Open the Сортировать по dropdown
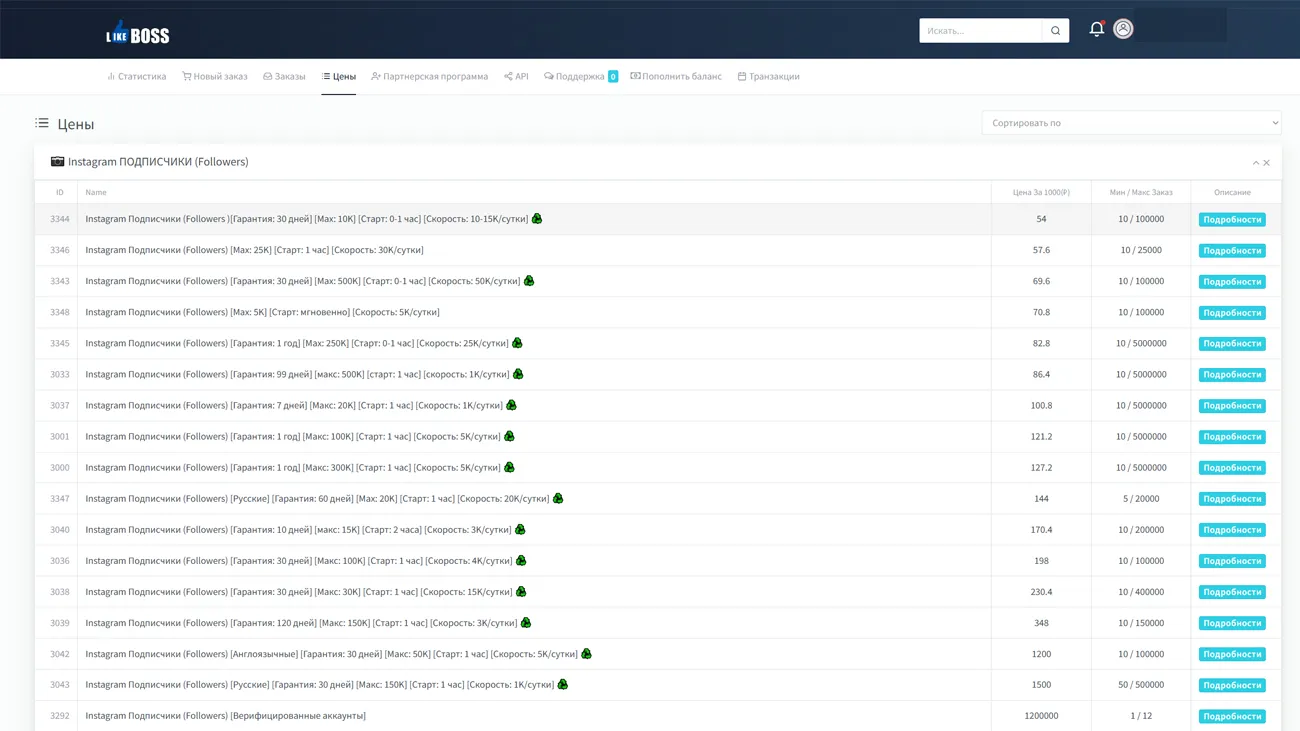1300x731 pixels. [x=1131, y=123]
